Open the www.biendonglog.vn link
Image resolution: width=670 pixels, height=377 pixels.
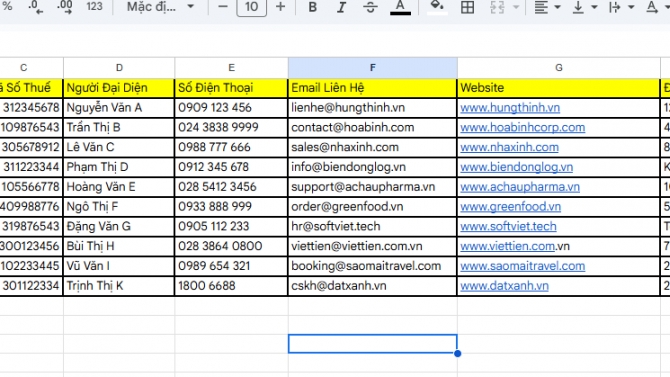516,167
